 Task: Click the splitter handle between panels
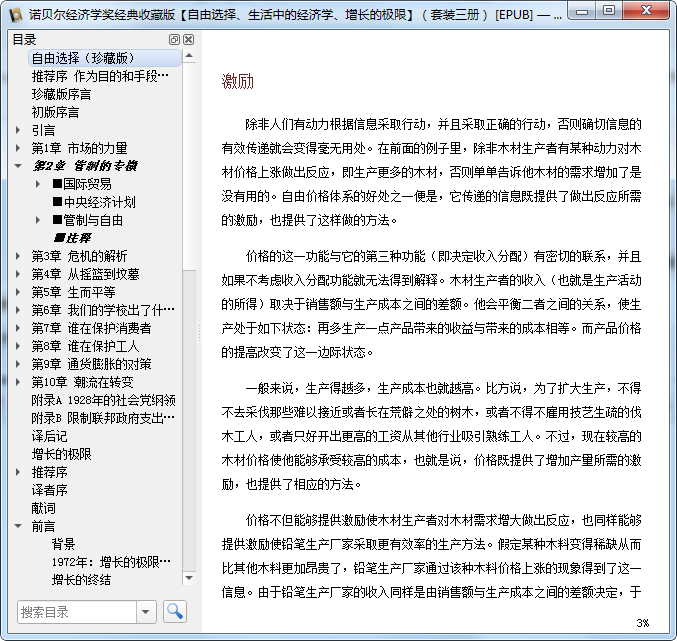point(199,332)
